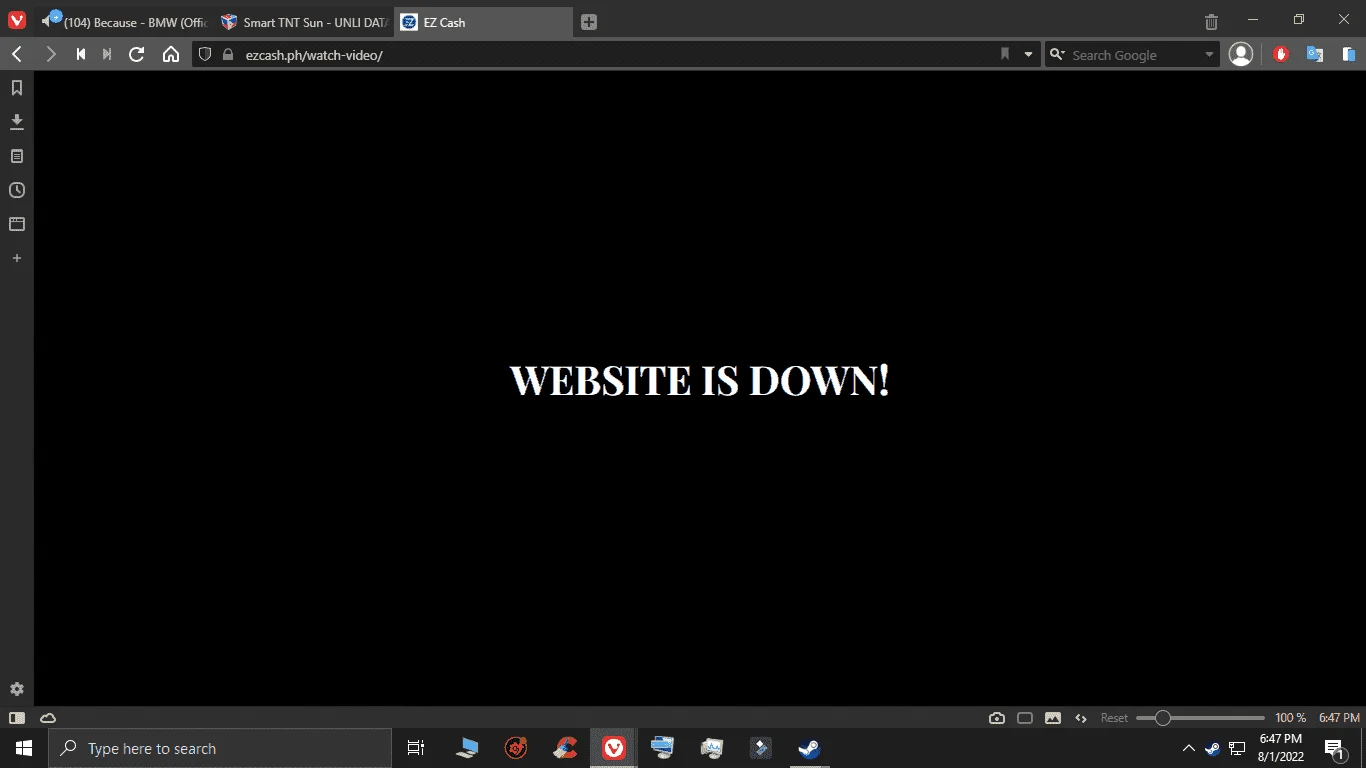The height and width of the screenshot is (768, 1366).
Task: Go forward one page in history
Action: tap(50, 54)
